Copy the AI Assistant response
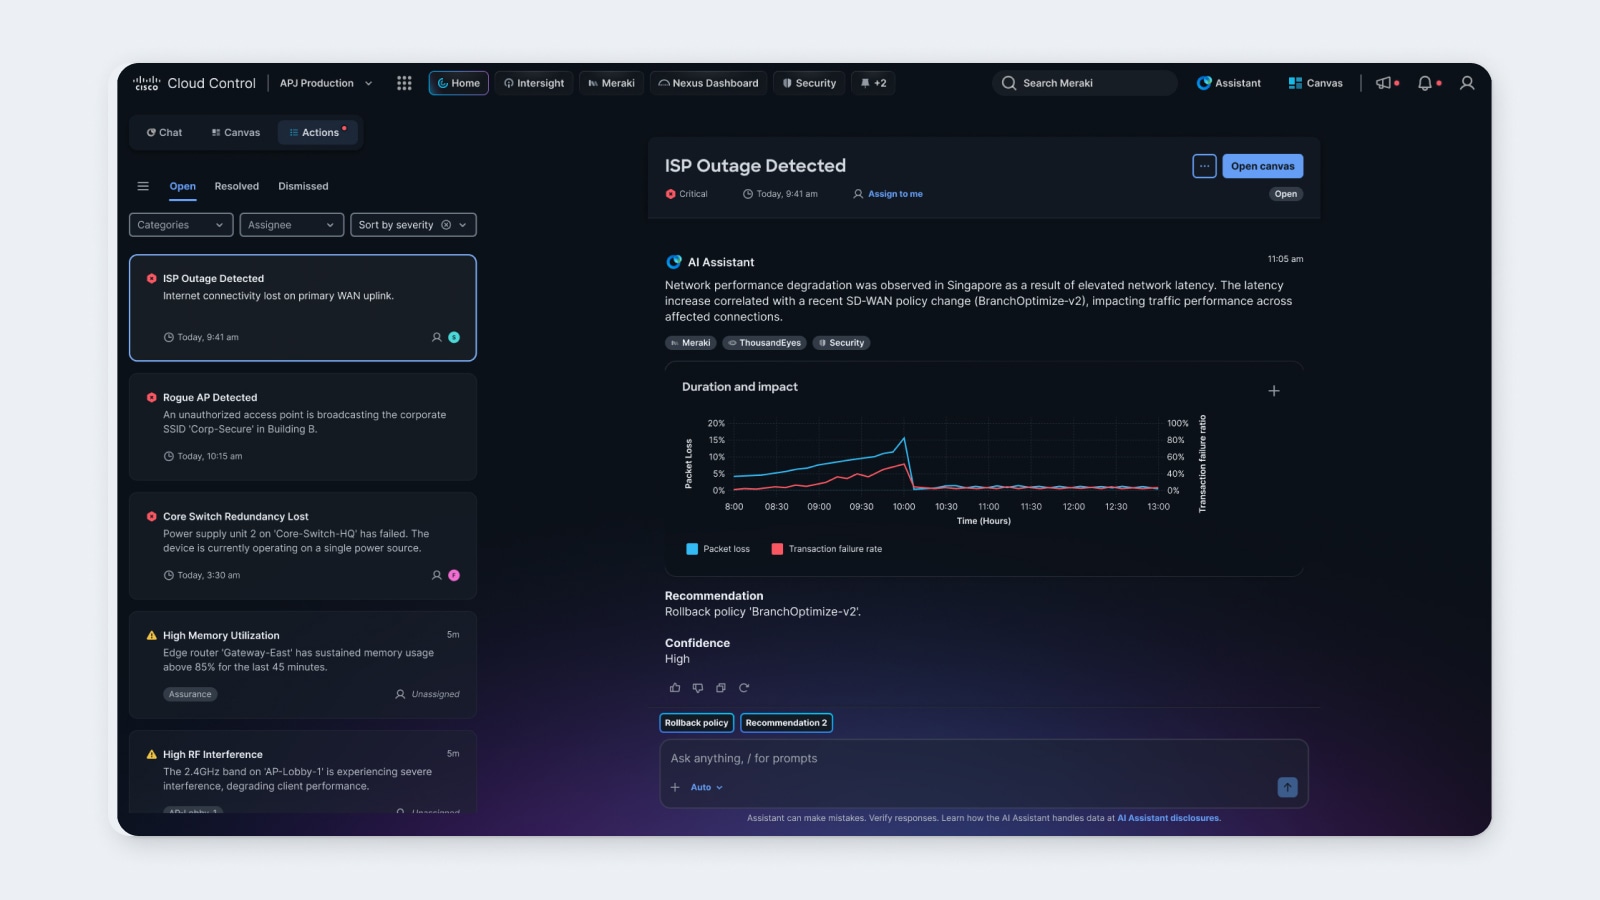Viewport: 1600px width, 900px height. click(721, 688)
